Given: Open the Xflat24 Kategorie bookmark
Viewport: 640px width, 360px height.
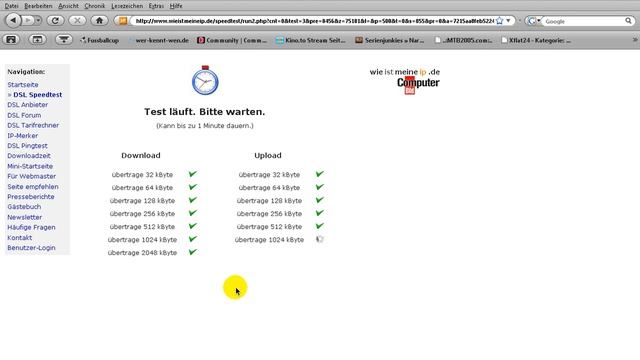Looking at the screenshot, I should (x=536, y=40).
